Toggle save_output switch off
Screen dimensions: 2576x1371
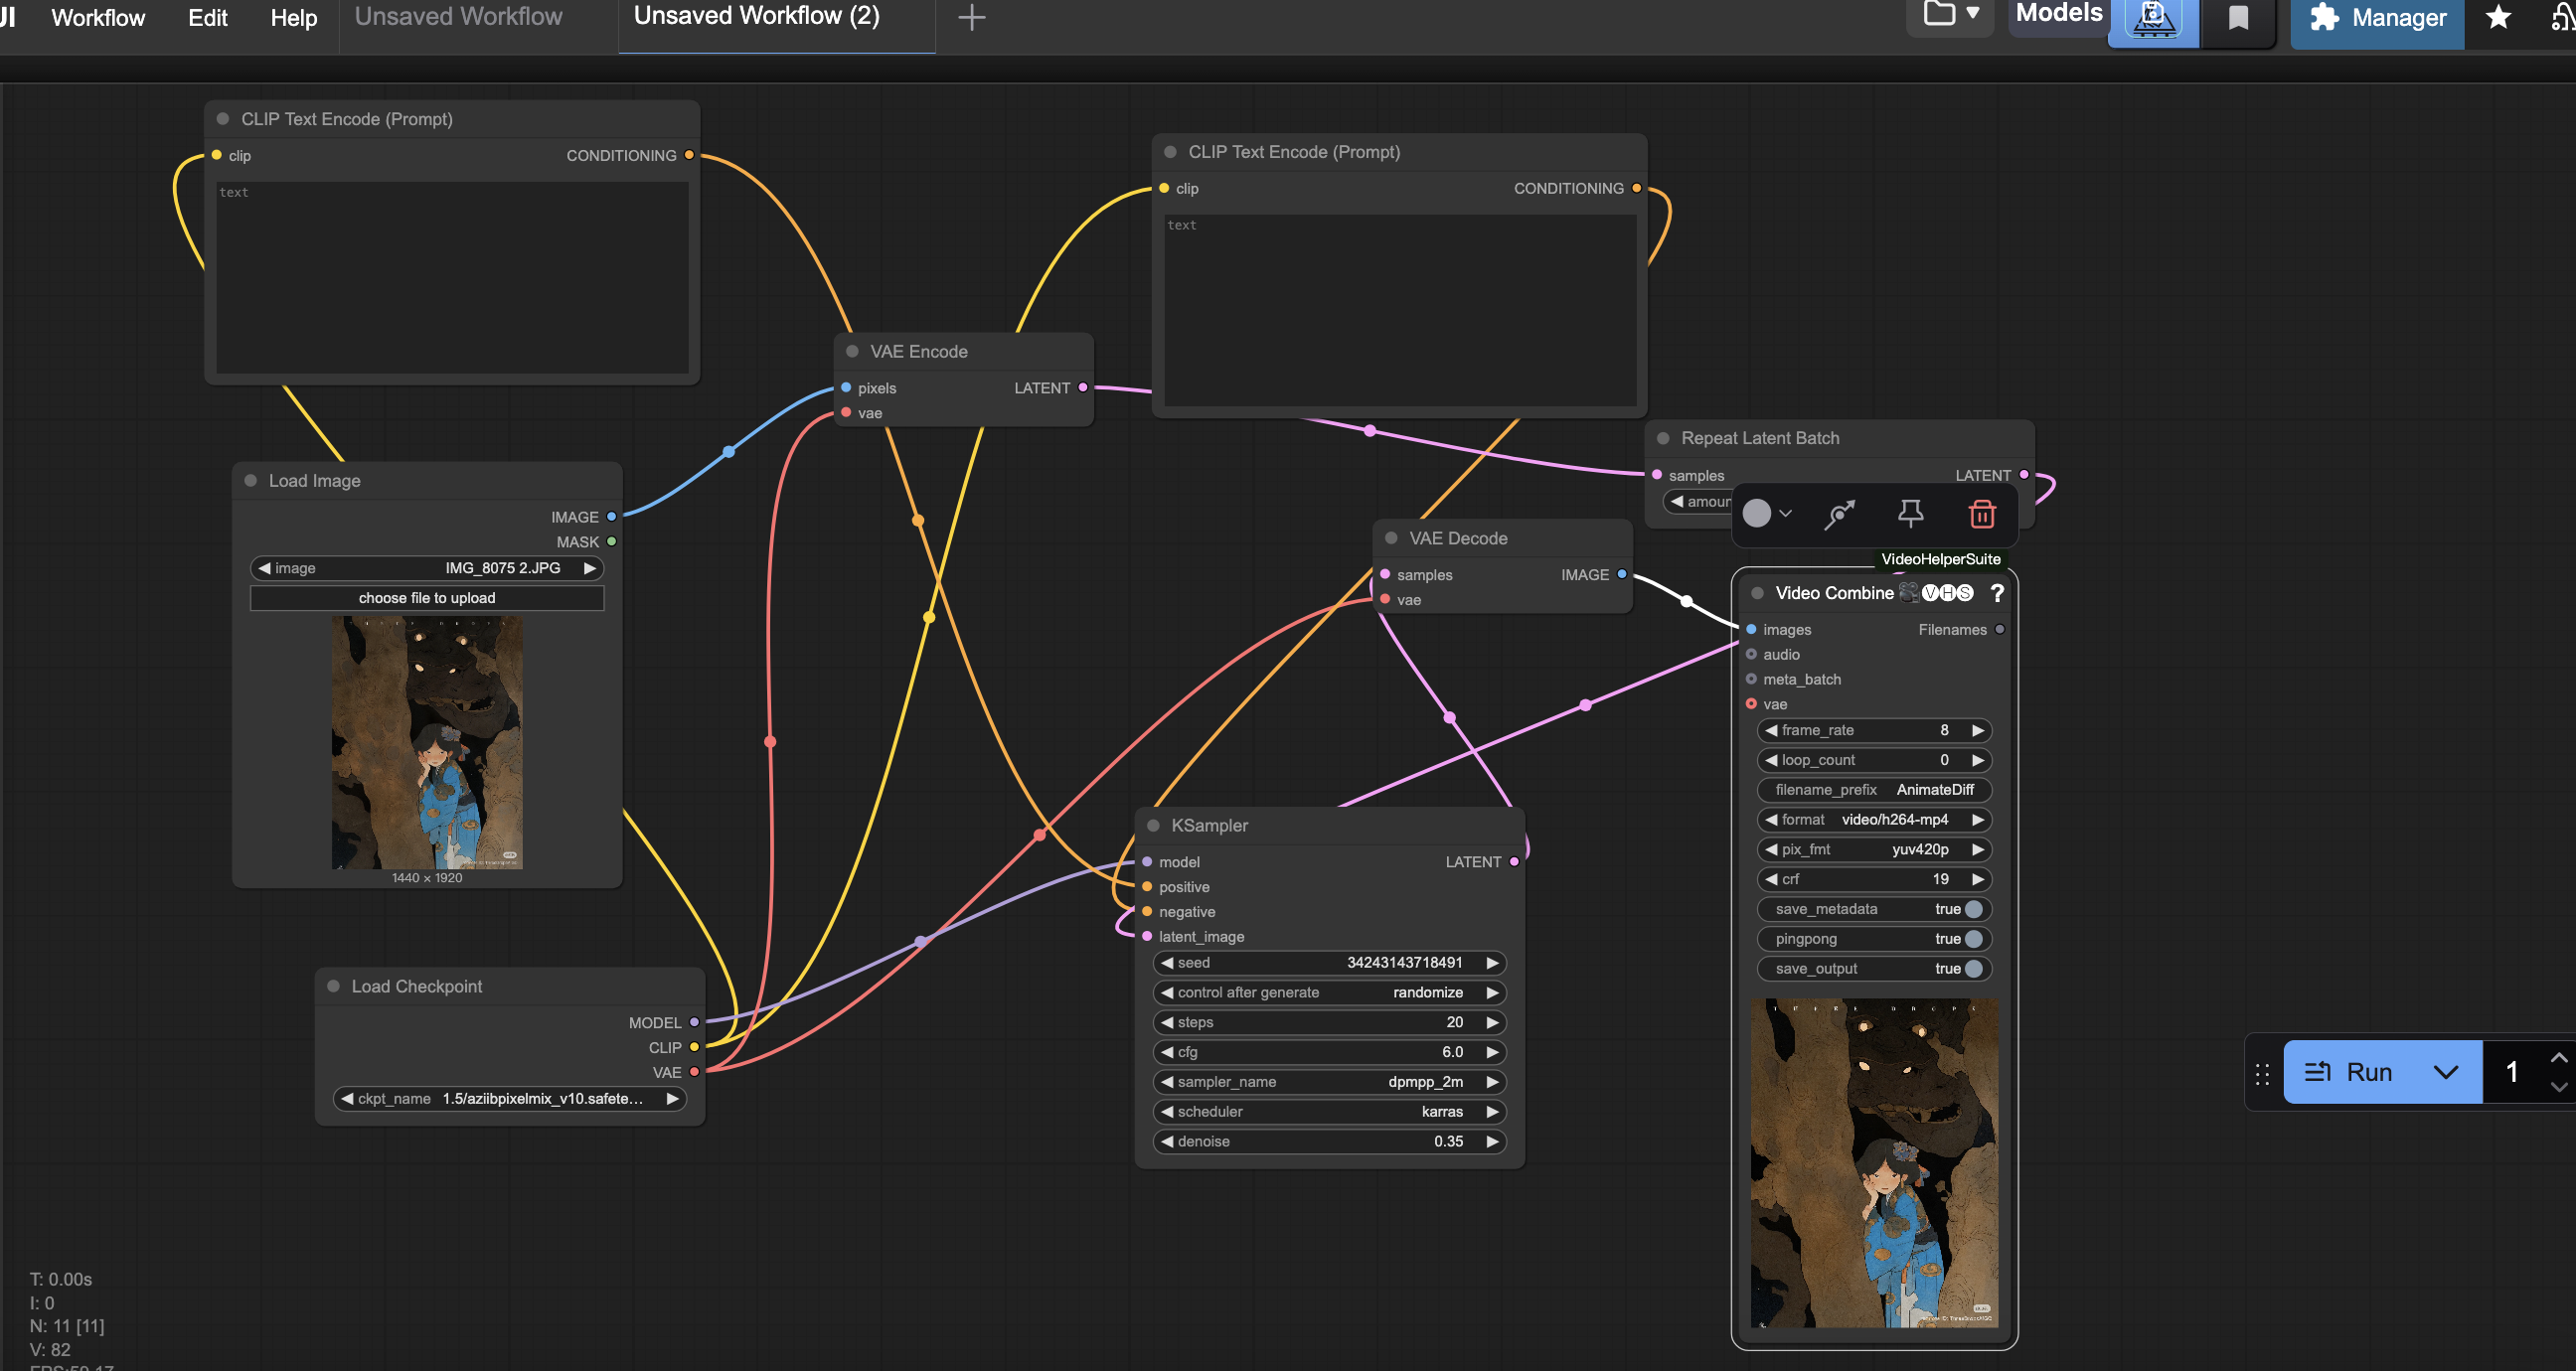tap(1972, 969)
